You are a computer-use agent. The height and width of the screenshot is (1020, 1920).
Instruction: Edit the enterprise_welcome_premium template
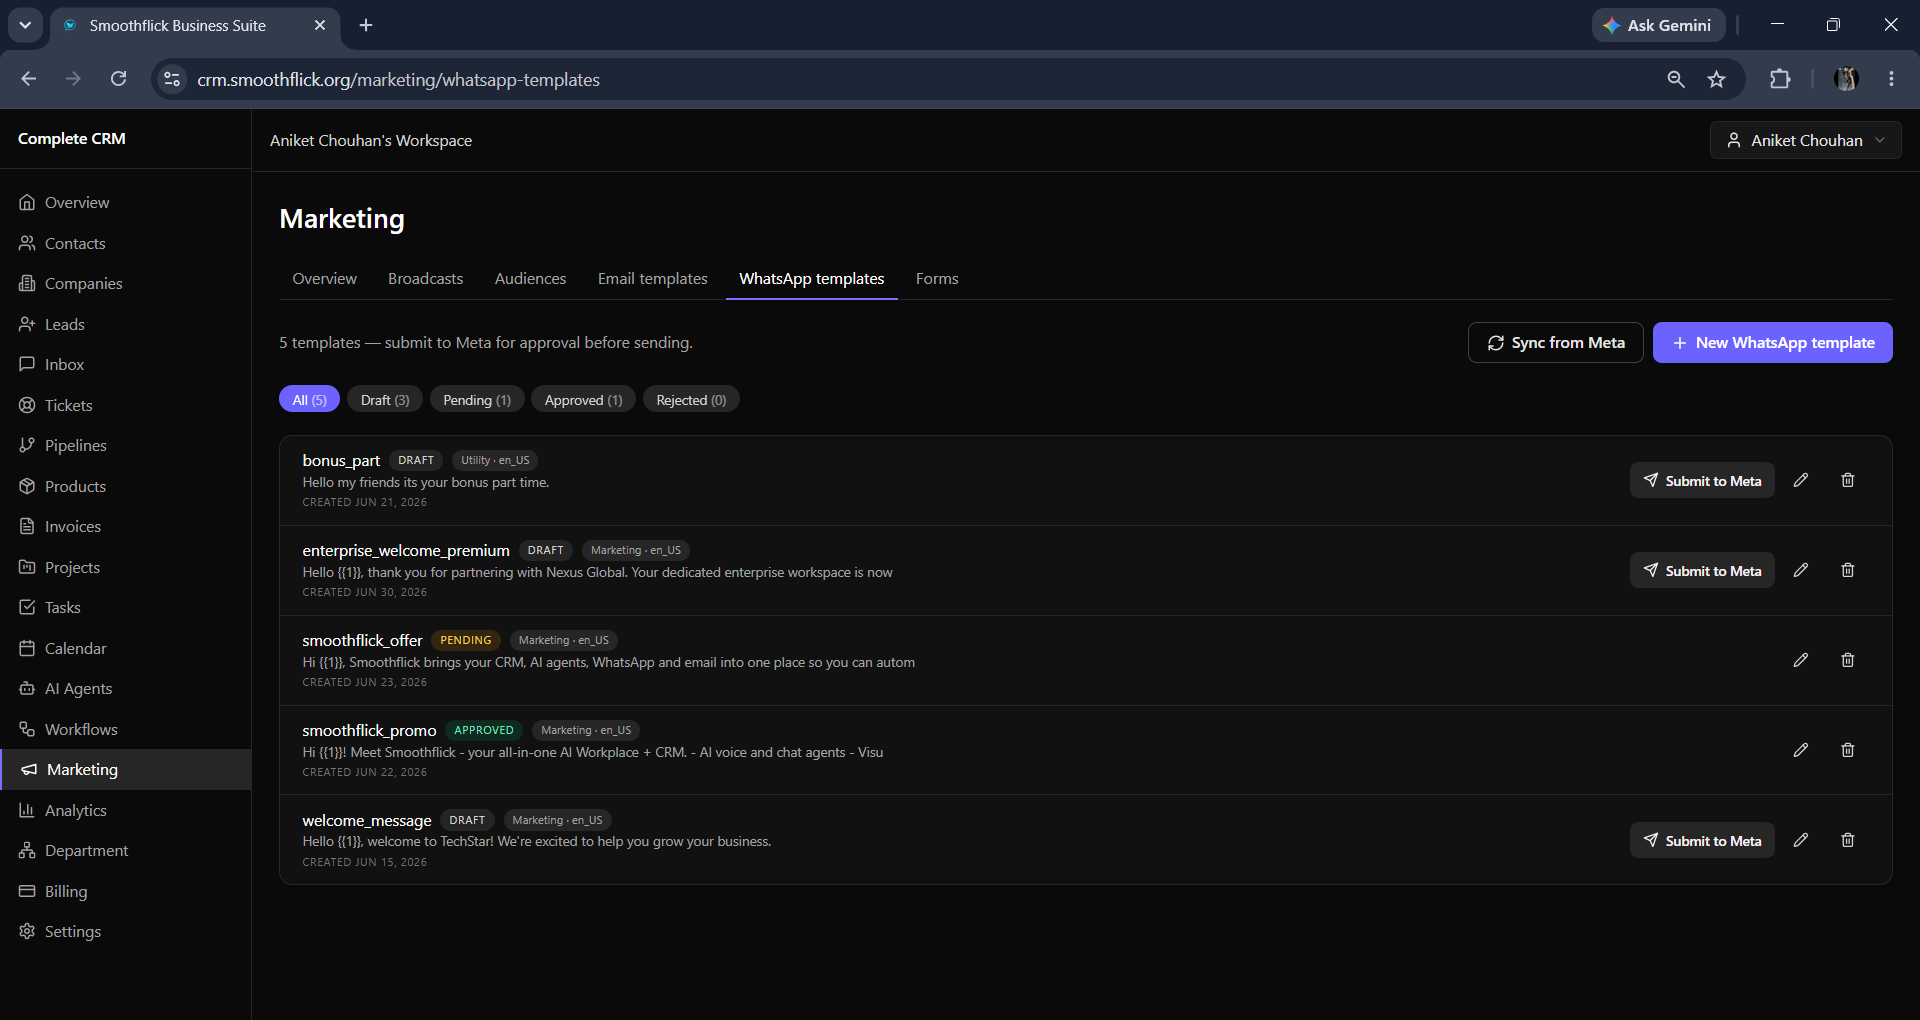pyautogui.click(x=1801, y=570)
